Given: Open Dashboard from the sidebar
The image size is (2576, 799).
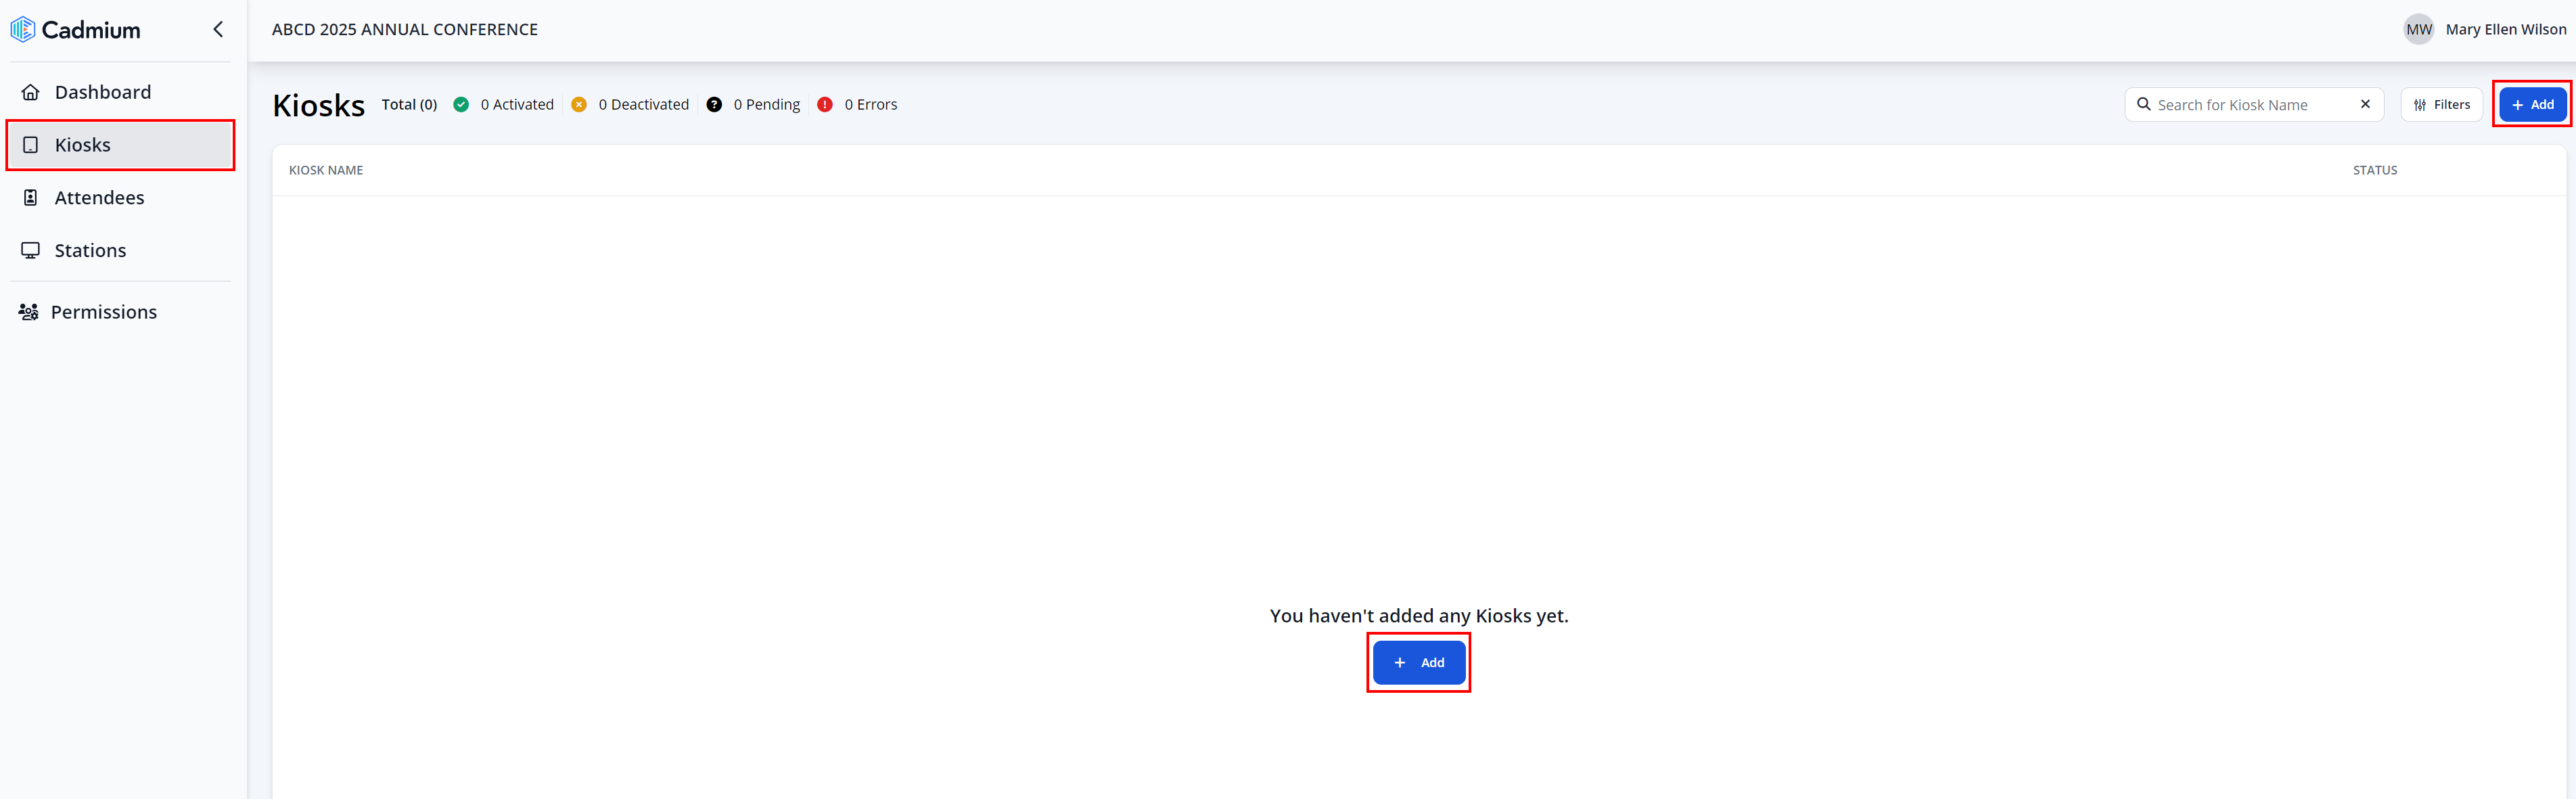Looking at the screenshot, I should click(x=102, y=92).
